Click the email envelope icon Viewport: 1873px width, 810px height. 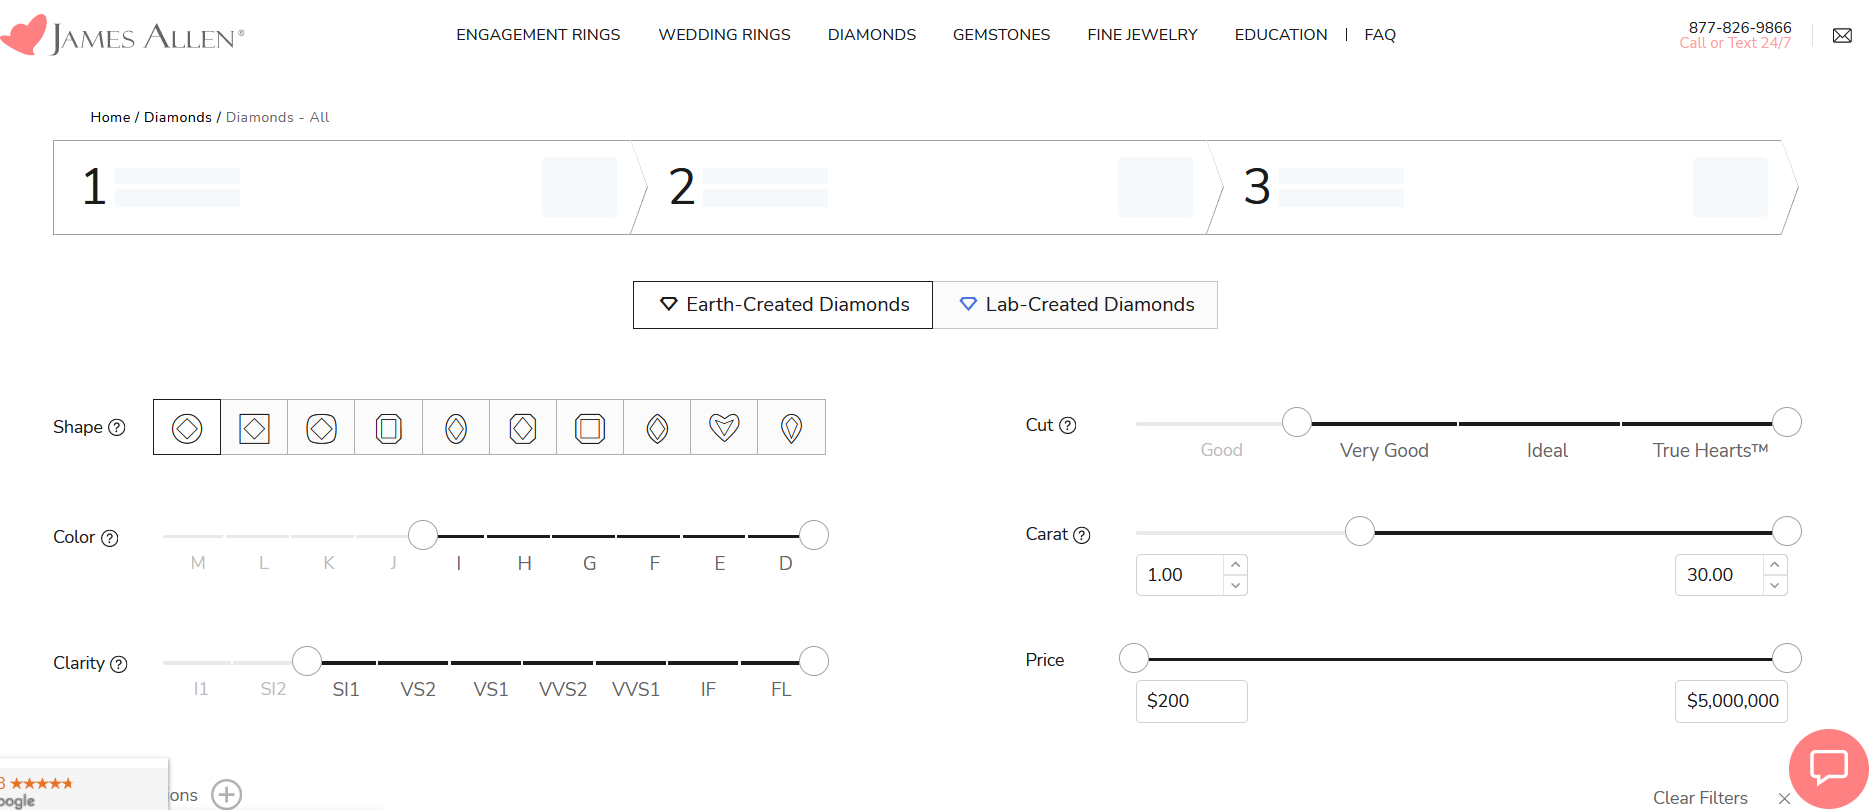(x=1841, y=36)
